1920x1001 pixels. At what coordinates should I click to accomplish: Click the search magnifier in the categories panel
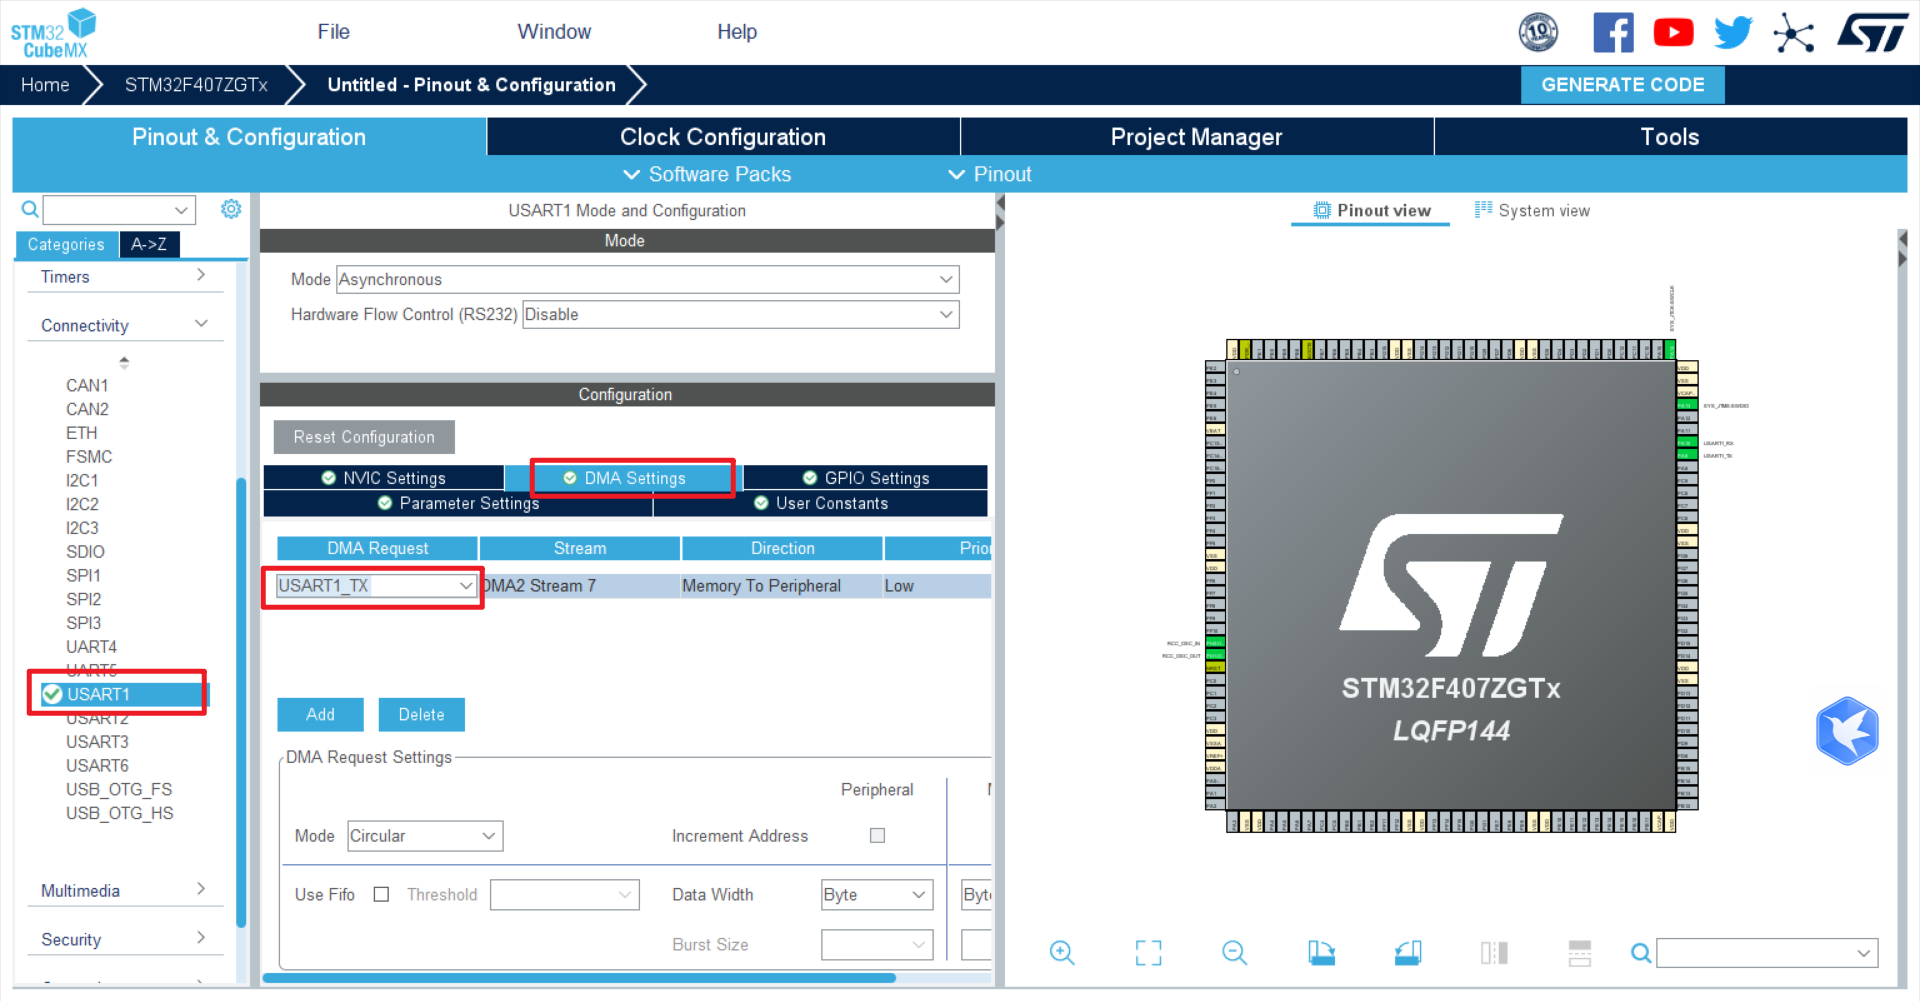click(30, 209)
